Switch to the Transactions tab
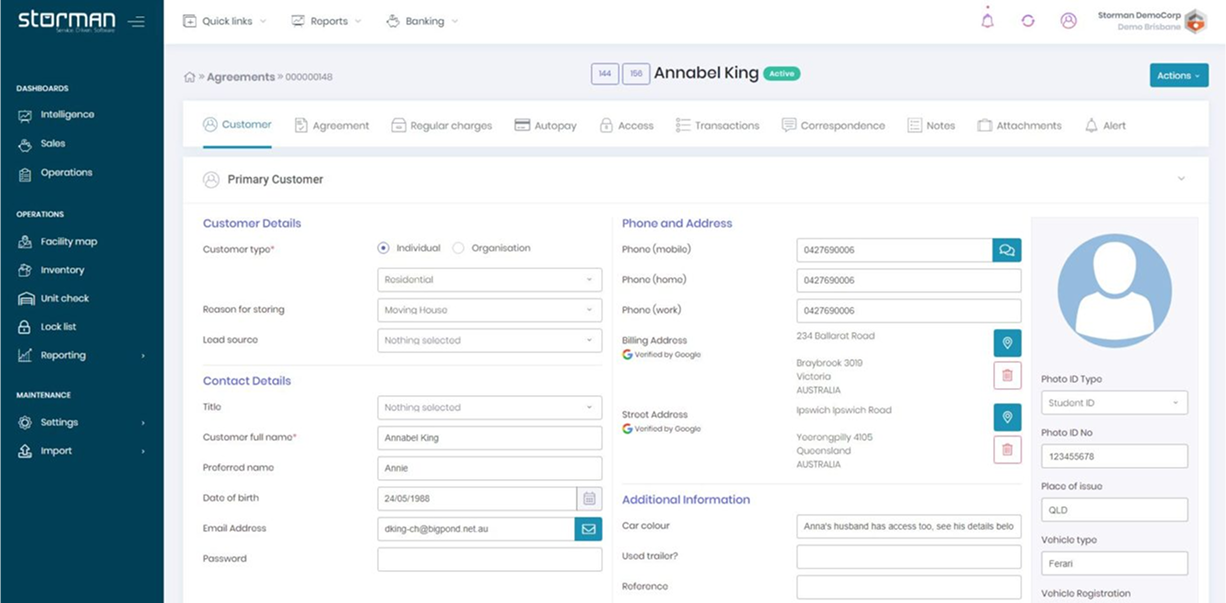 coord(717,126)
